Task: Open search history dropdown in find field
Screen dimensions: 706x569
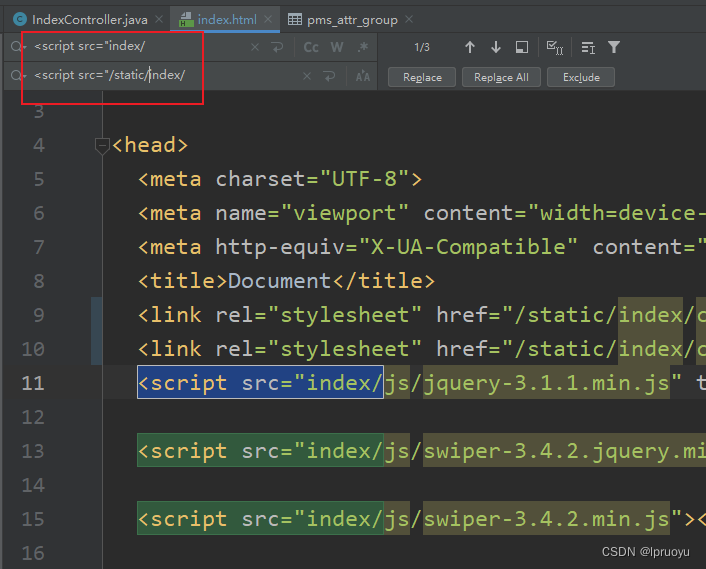Action: pyautogui.click(x=18, y=47)
